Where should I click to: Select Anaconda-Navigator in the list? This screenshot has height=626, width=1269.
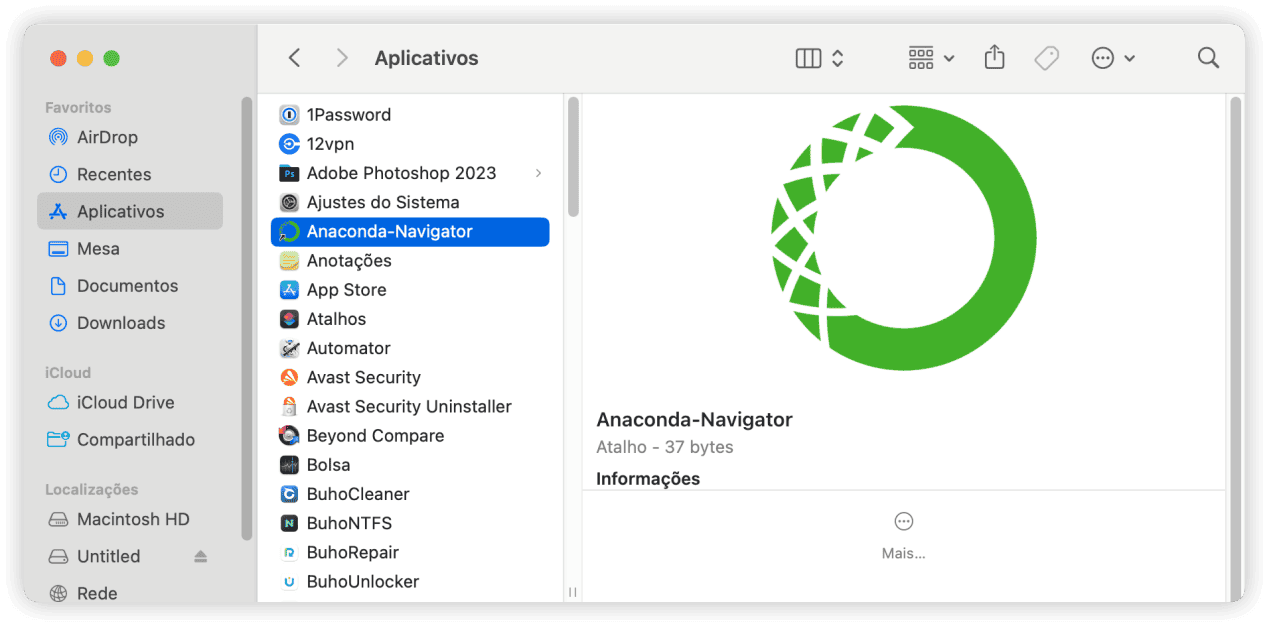(x=410, y=231)
